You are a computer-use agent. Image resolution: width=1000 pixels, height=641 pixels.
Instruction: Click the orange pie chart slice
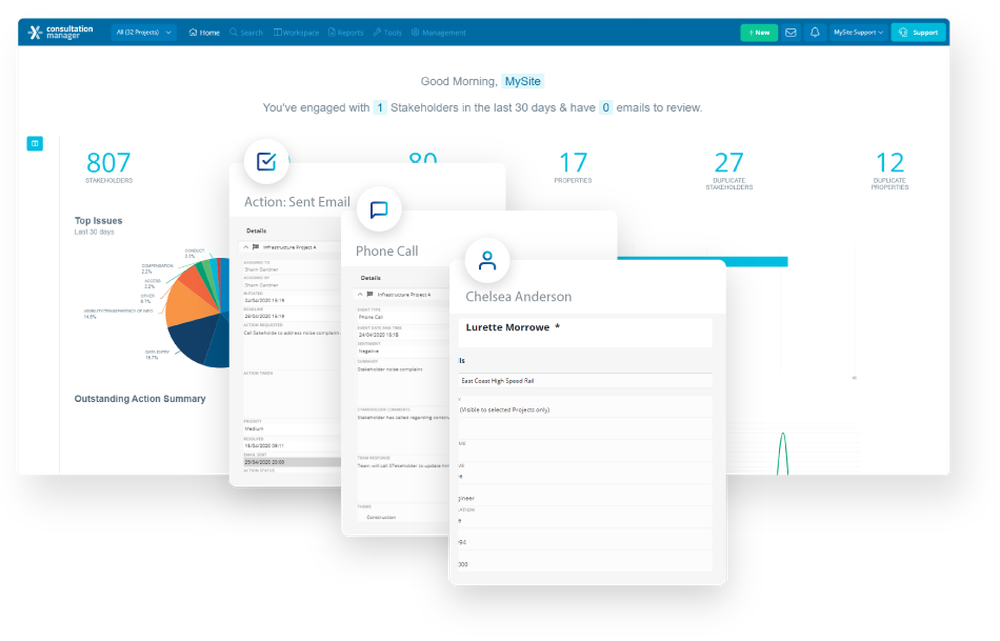click(x=189, y=303)
